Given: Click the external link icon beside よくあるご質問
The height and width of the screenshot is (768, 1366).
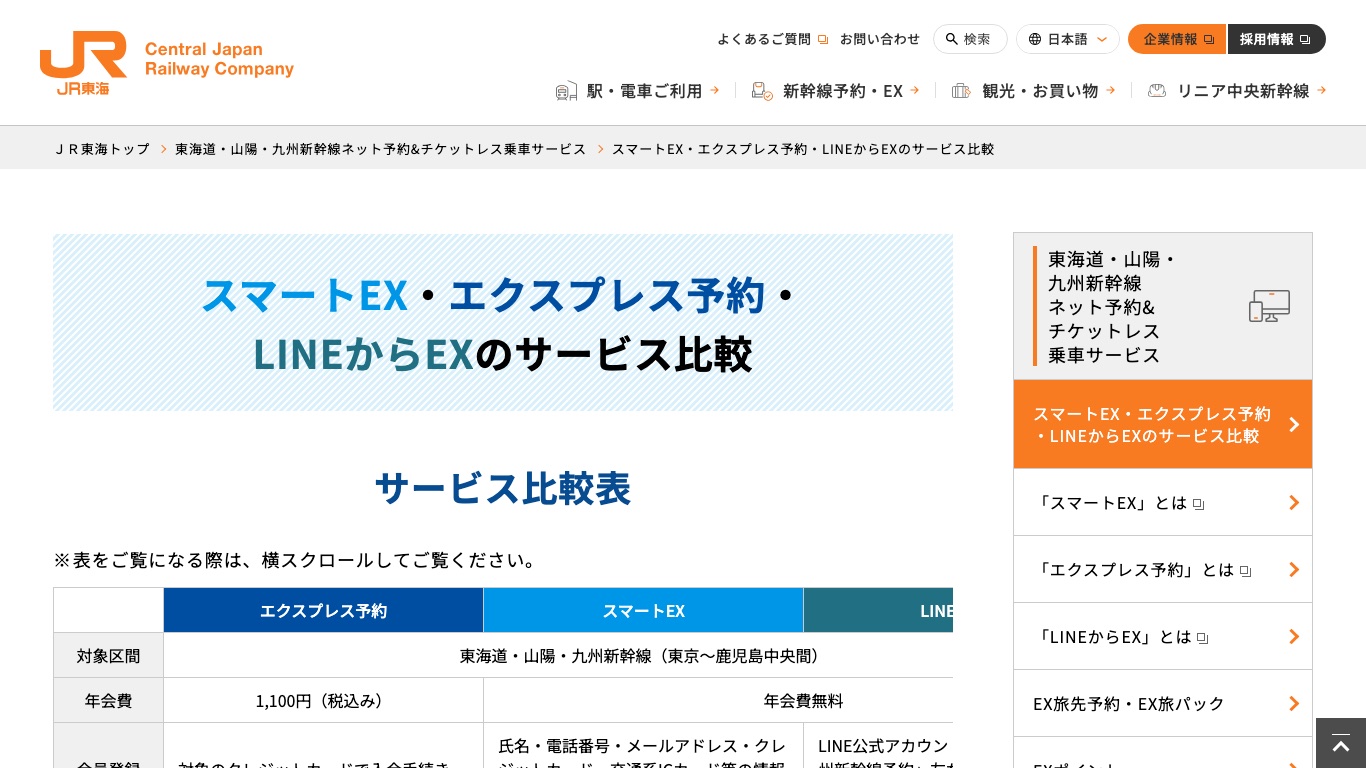Looking at the screenshot, I should coord(823,40).
